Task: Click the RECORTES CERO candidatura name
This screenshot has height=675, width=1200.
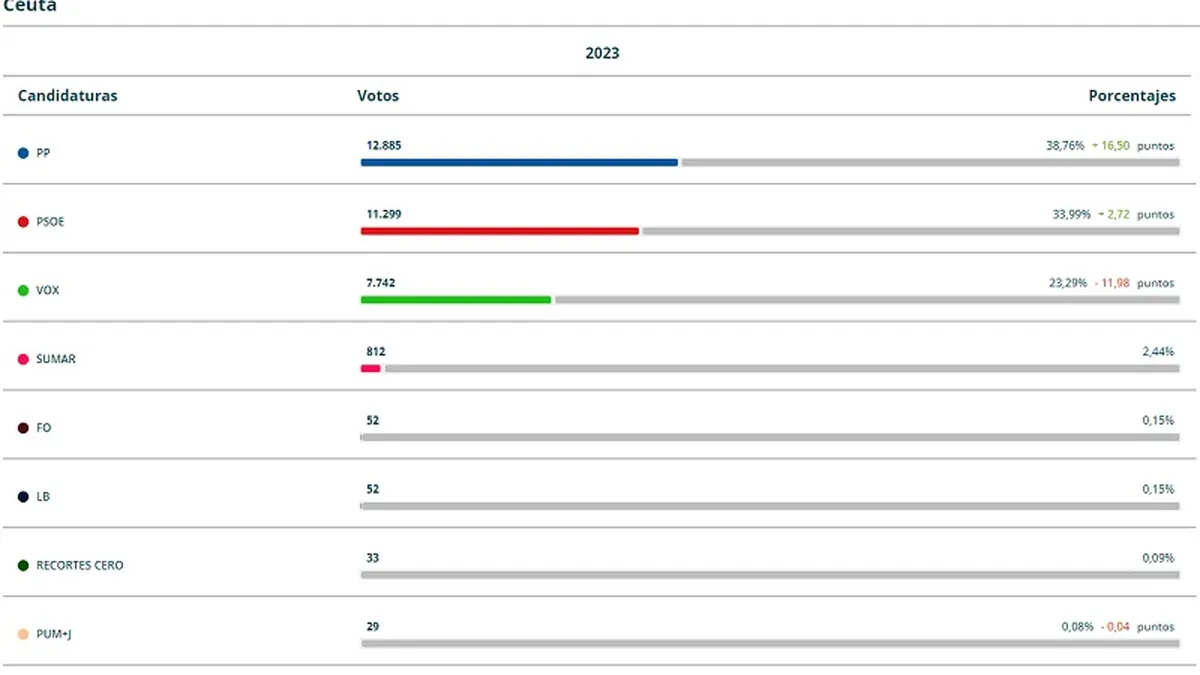Action: [80, 566]
